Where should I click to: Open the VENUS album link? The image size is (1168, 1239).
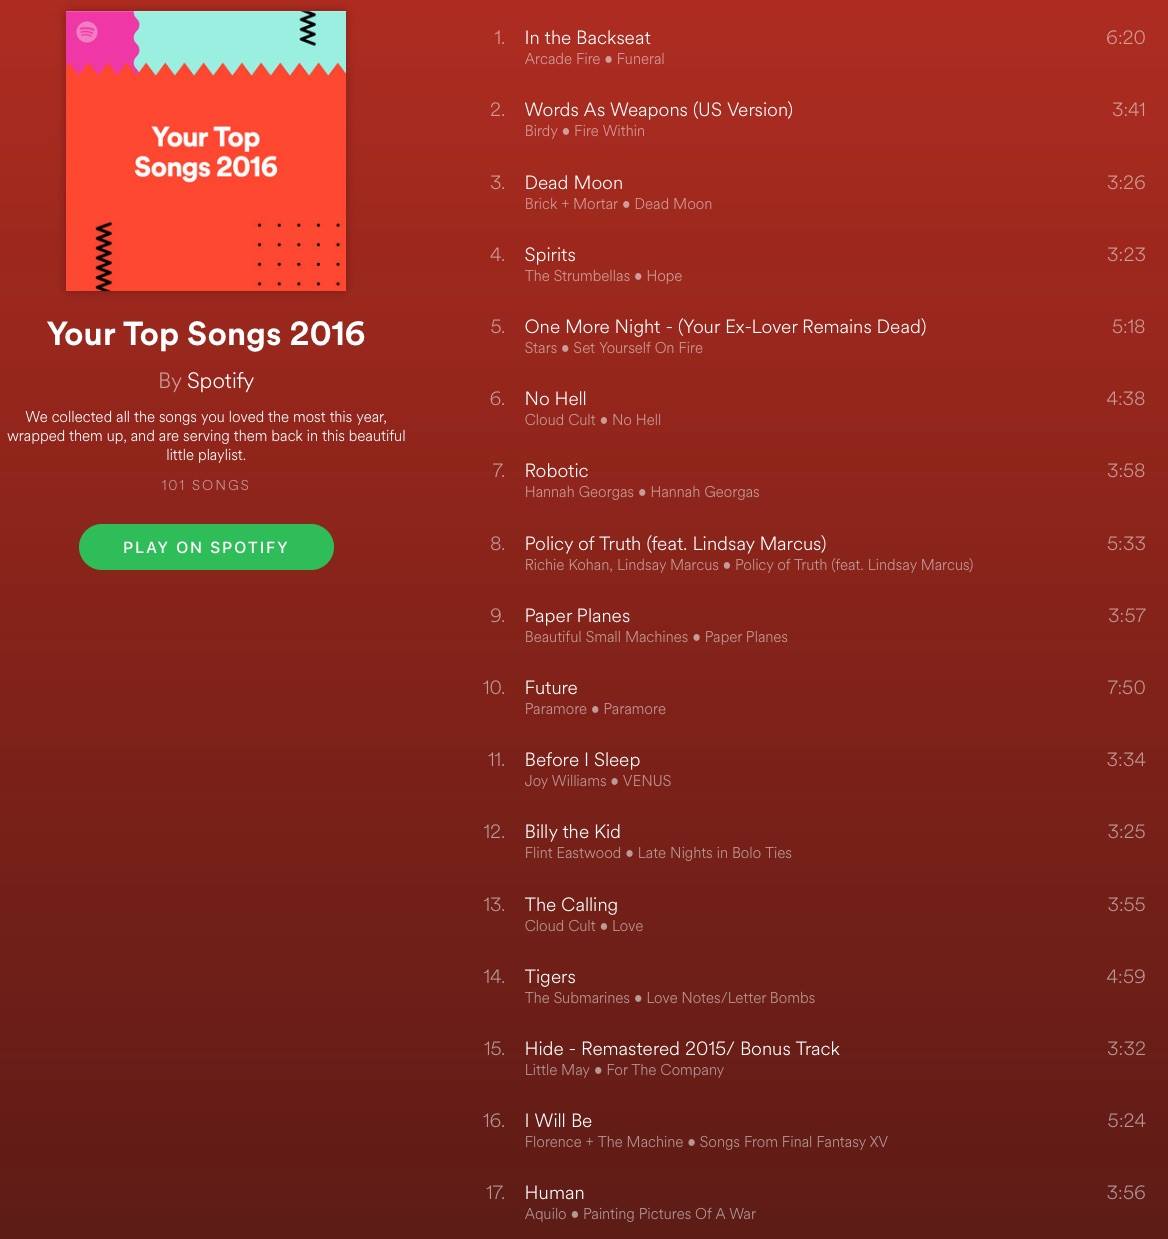point(647,781)
